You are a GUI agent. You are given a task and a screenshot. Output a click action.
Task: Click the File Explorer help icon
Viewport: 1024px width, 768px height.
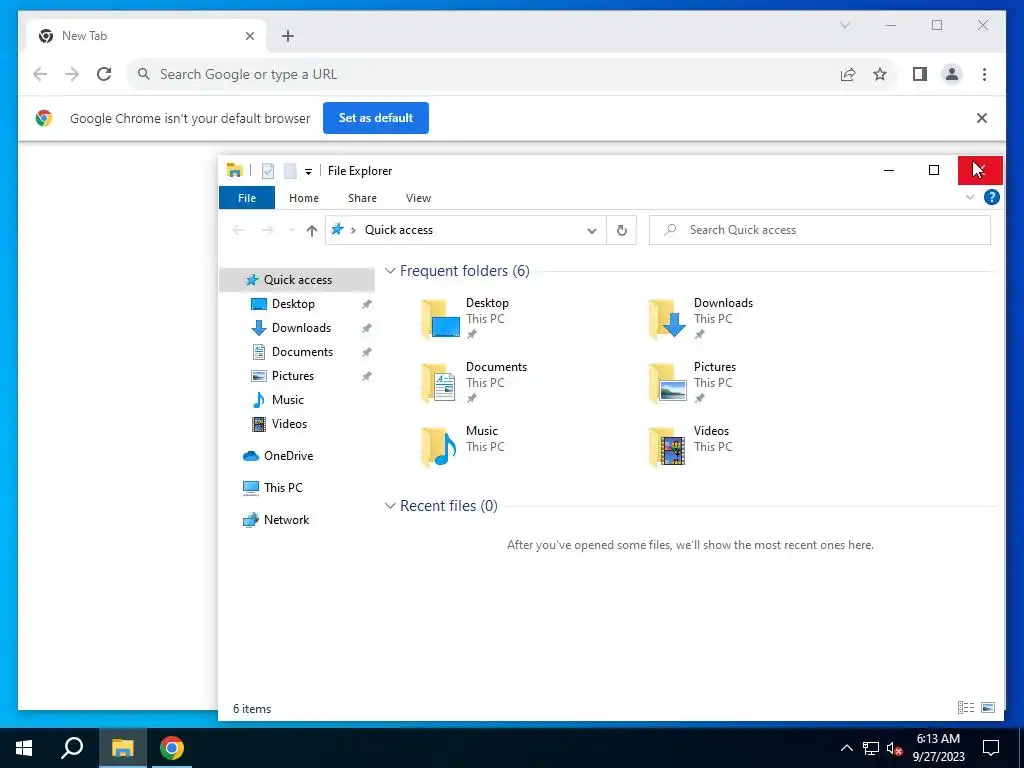coord(991,197)
